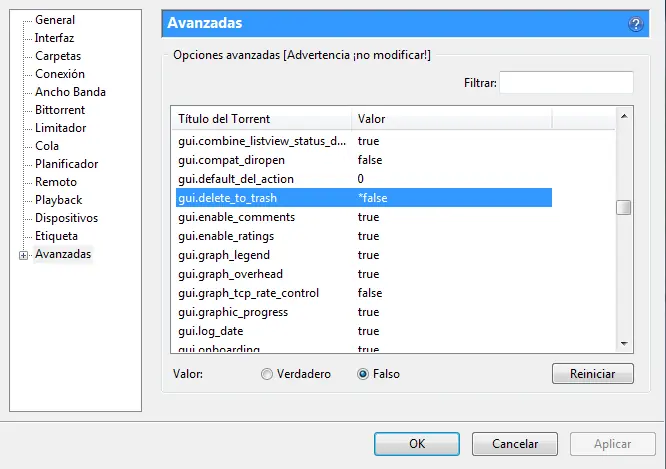
Task: Click the true value of gui.enable_comments
Action: point(368,217)
